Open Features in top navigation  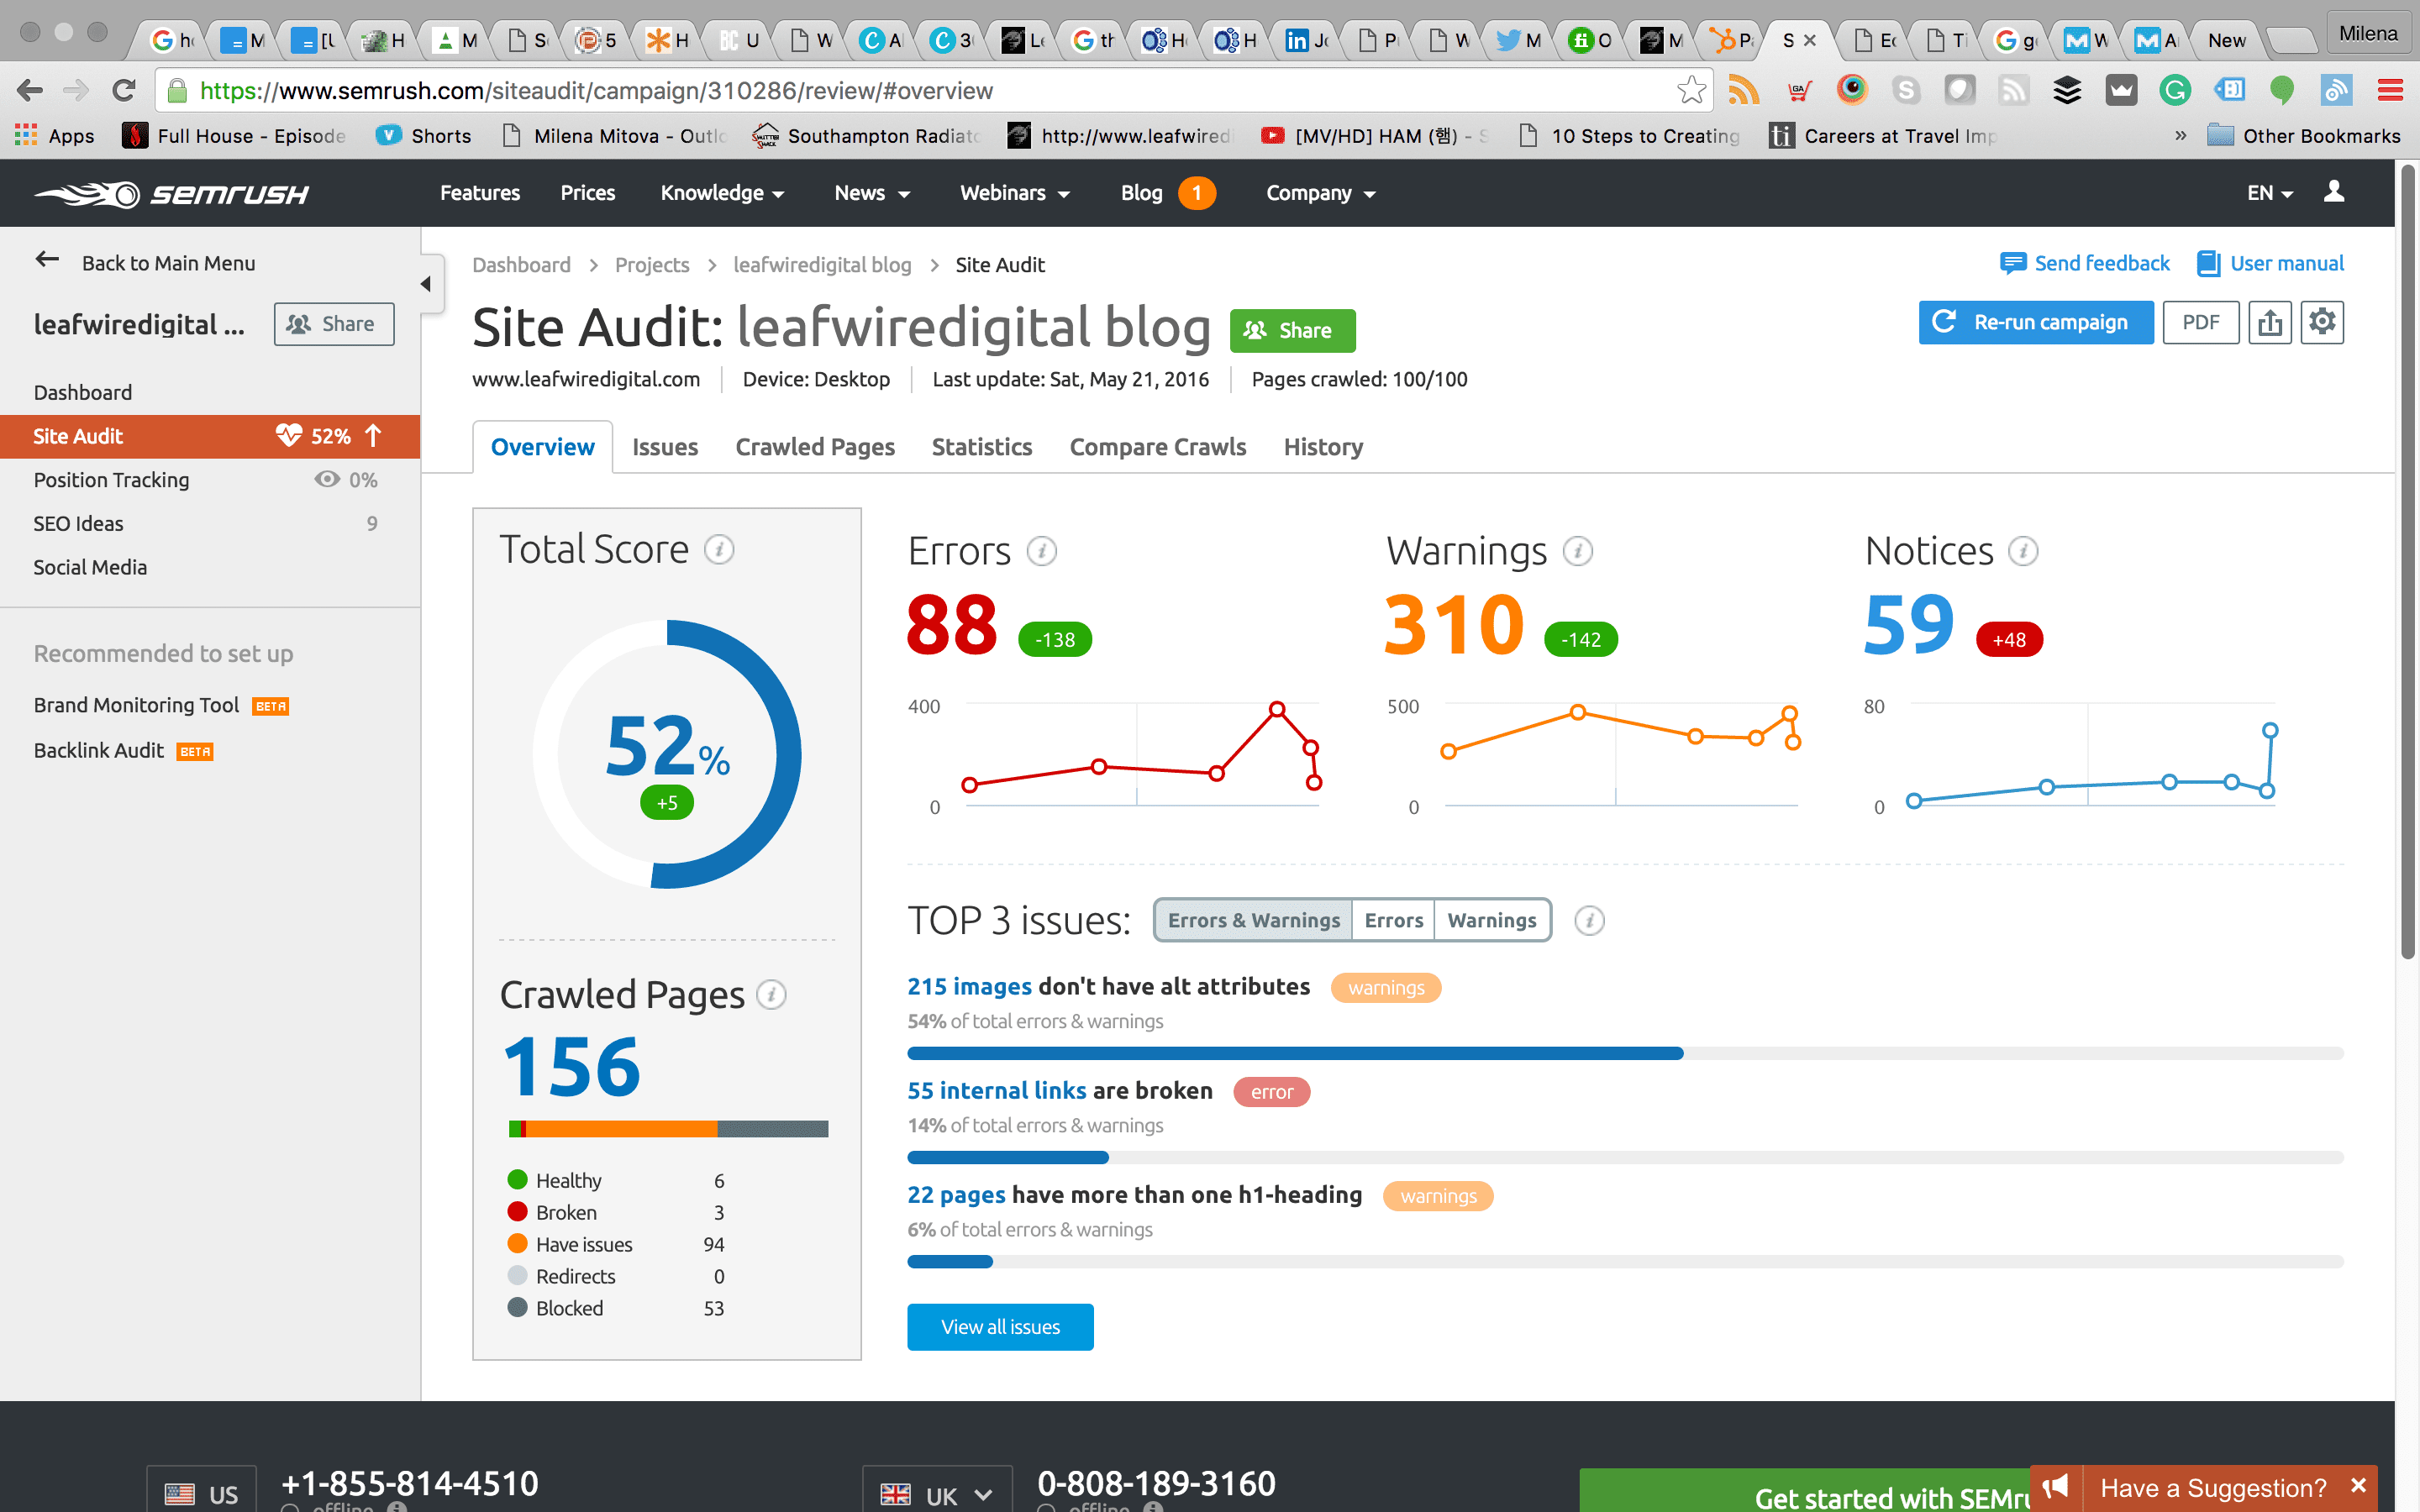[480, 193]
